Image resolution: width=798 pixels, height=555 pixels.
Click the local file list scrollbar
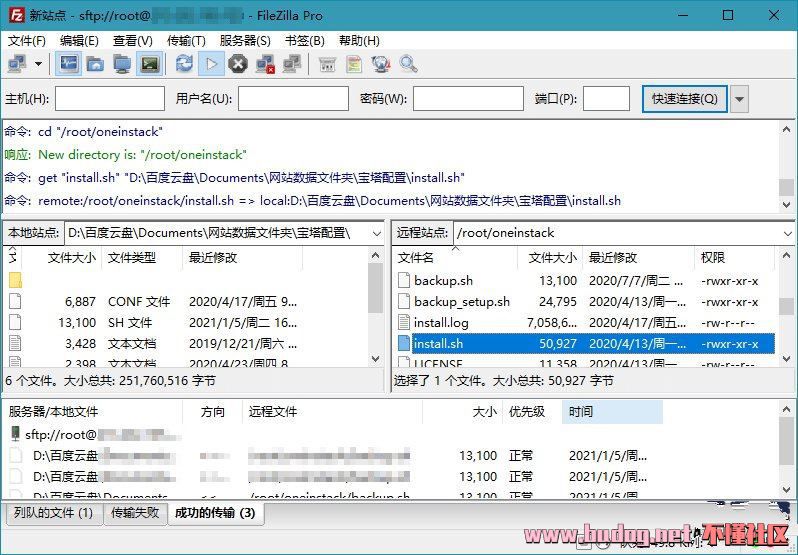(x=376, y=288)
